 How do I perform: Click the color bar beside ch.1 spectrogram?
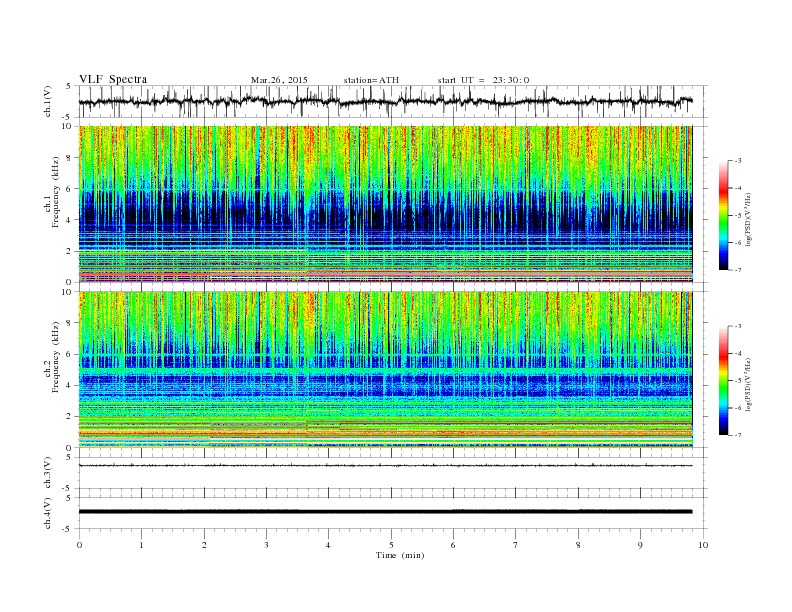pyautogui.click(x=724, y=215)
